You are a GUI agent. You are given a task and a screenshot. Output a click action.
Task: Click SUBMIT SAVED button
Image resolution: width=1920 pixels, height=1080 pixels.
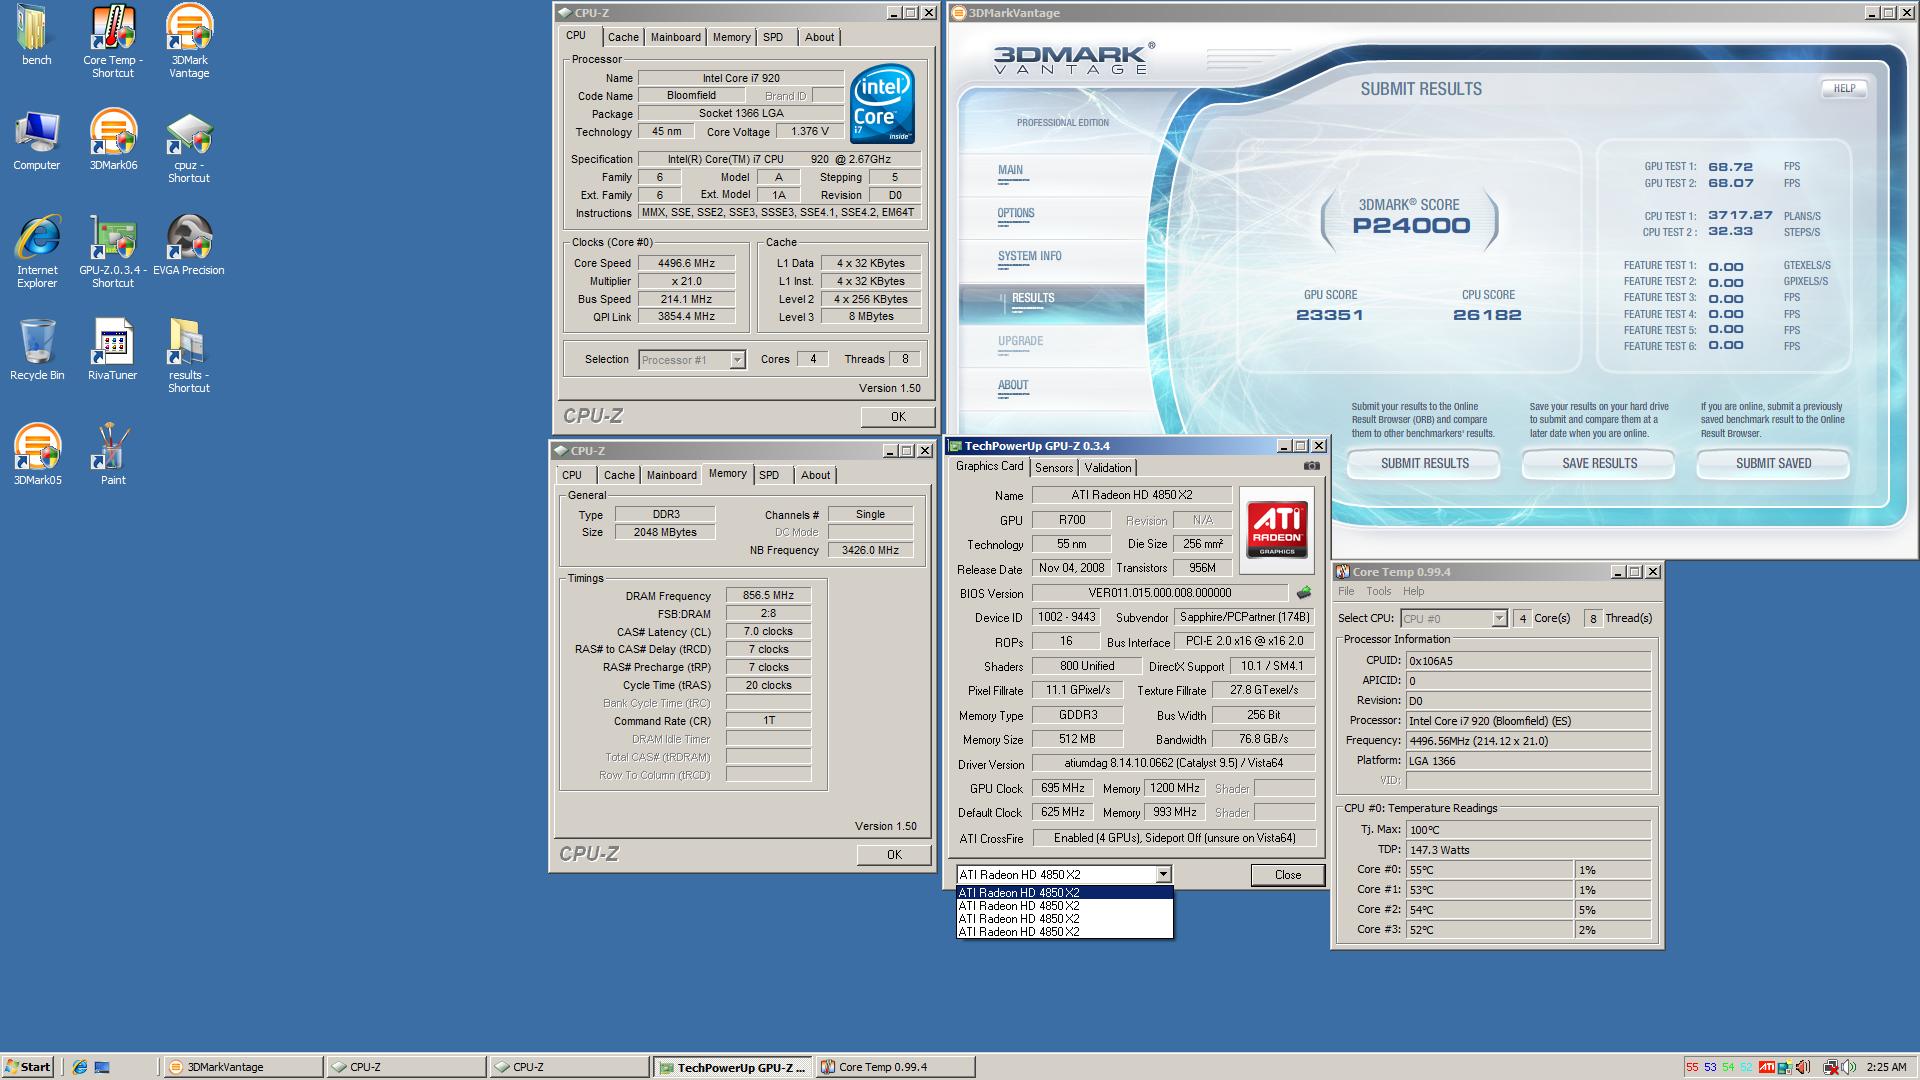1773,464
